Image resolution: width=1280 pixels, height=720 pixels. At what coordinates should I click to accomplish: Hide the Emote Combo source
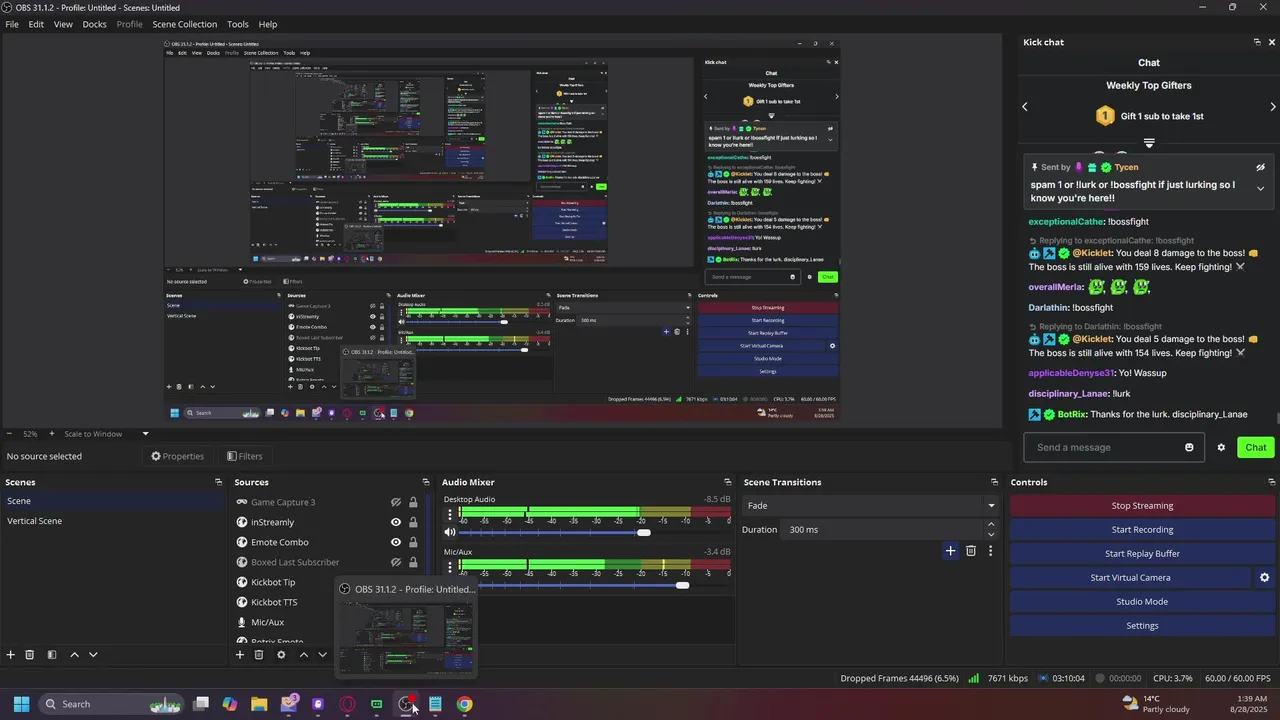click(396, 543)
